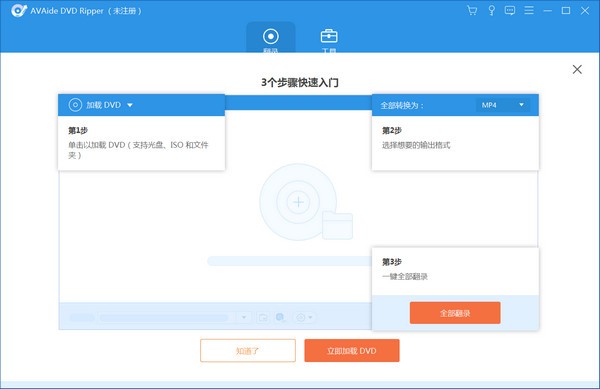Click the add disc plus icon in center

(298, 202)
